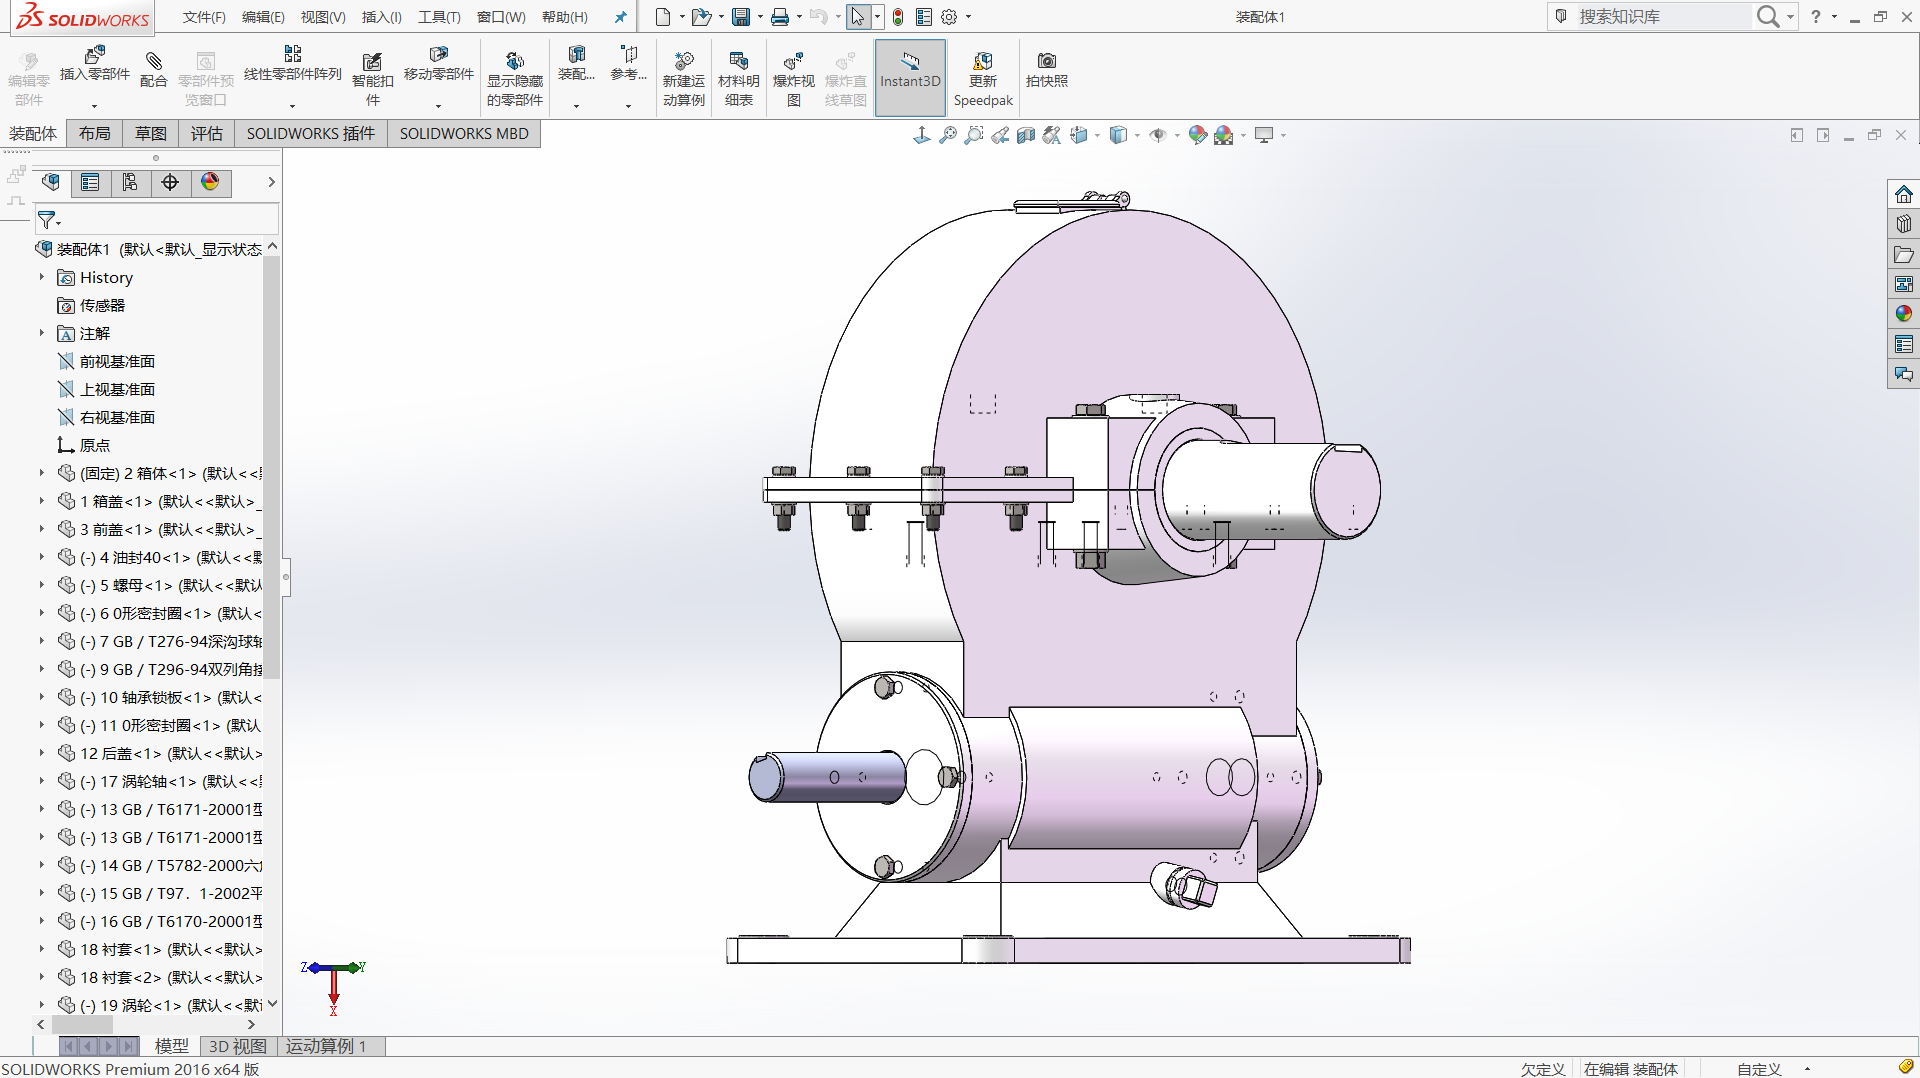Switch to 草图 tab

151,133
